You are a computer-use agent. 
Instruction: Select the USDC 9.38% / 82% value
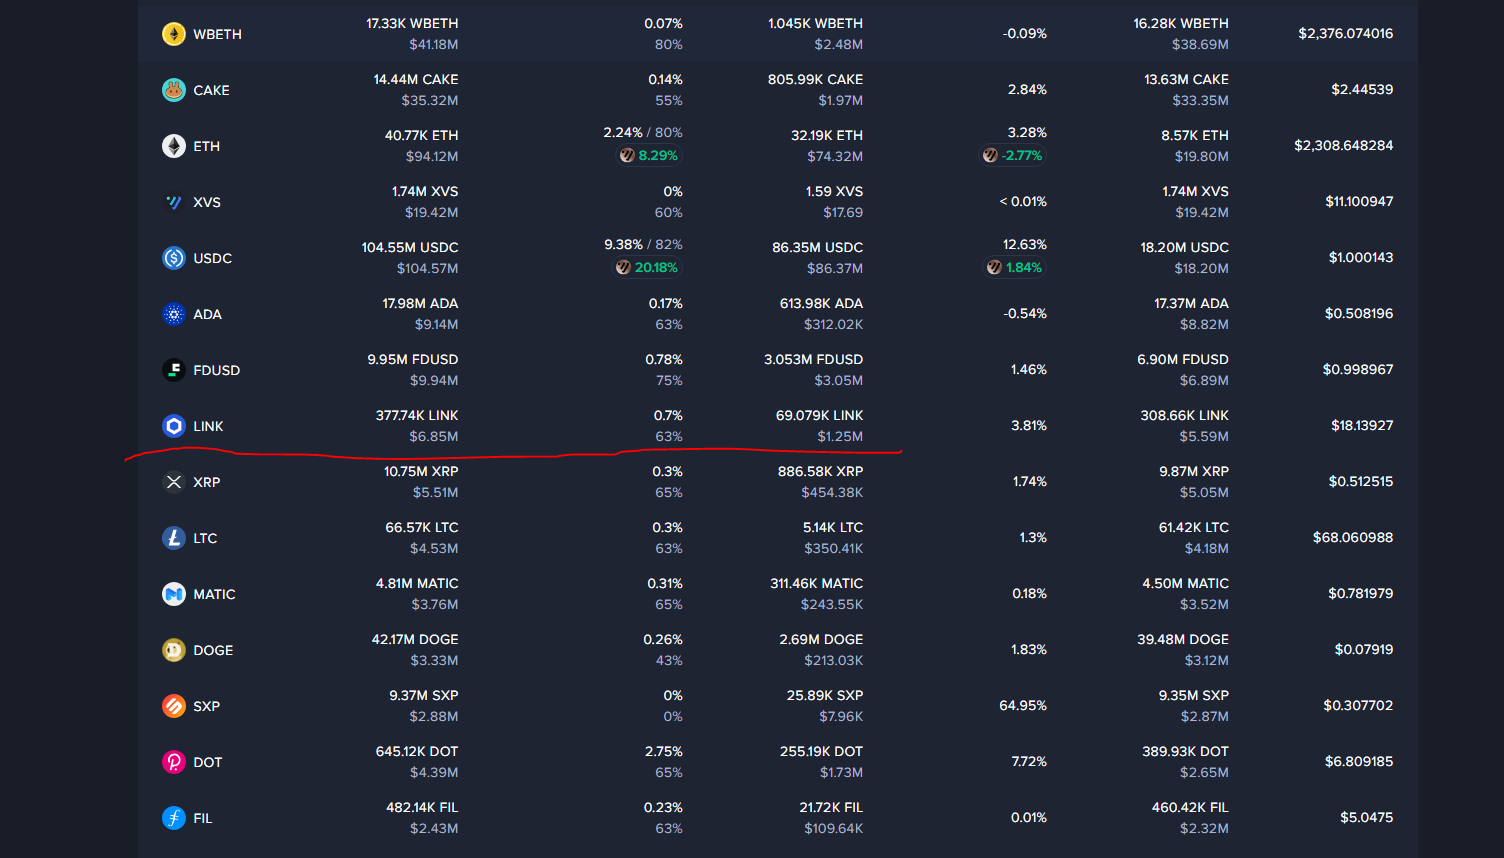click(643, 244)
